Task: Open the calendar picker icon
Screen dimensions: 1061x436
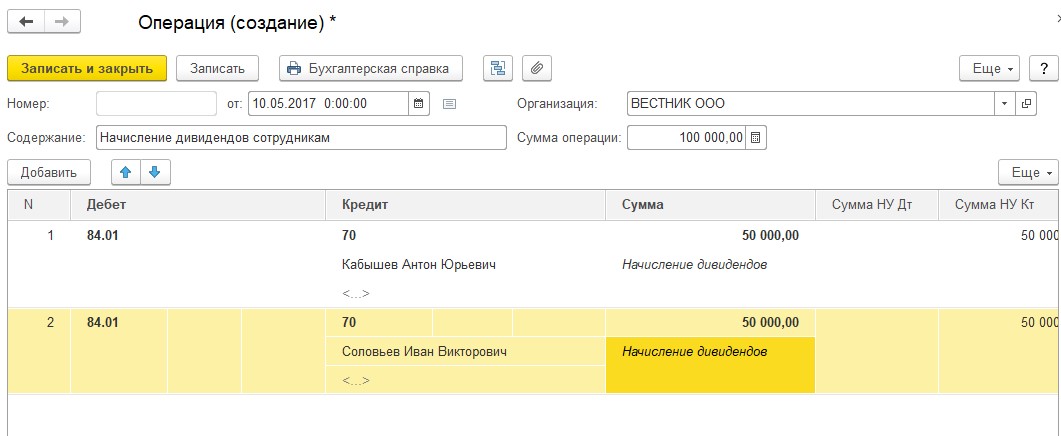Action: pos(419,104)
